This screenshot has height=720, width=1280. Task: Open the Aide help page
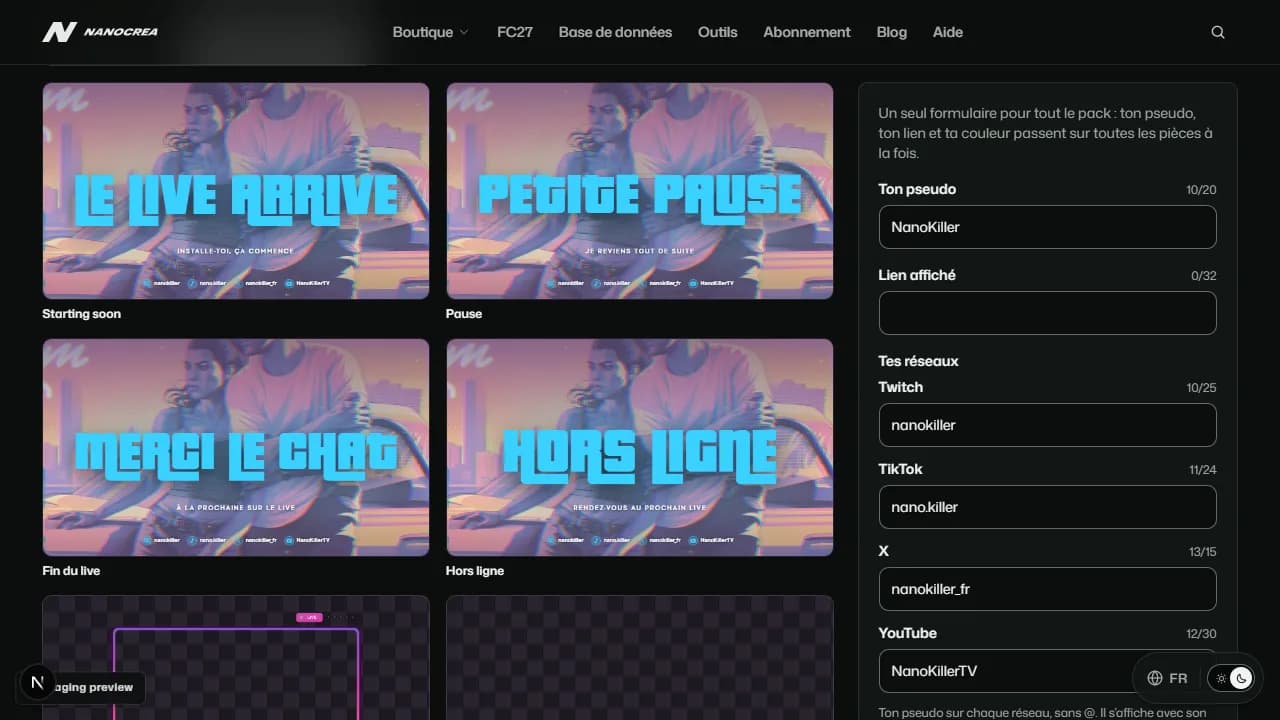click(948, 32)
